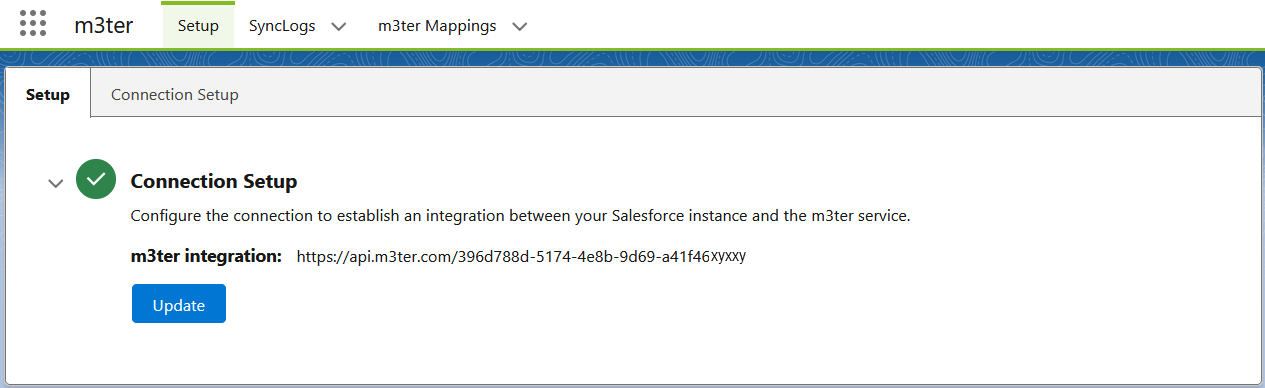Viewport: 1265px width, 388px height.
Task: Collapse the Connection Setup section
Action: tap(56, 183)
